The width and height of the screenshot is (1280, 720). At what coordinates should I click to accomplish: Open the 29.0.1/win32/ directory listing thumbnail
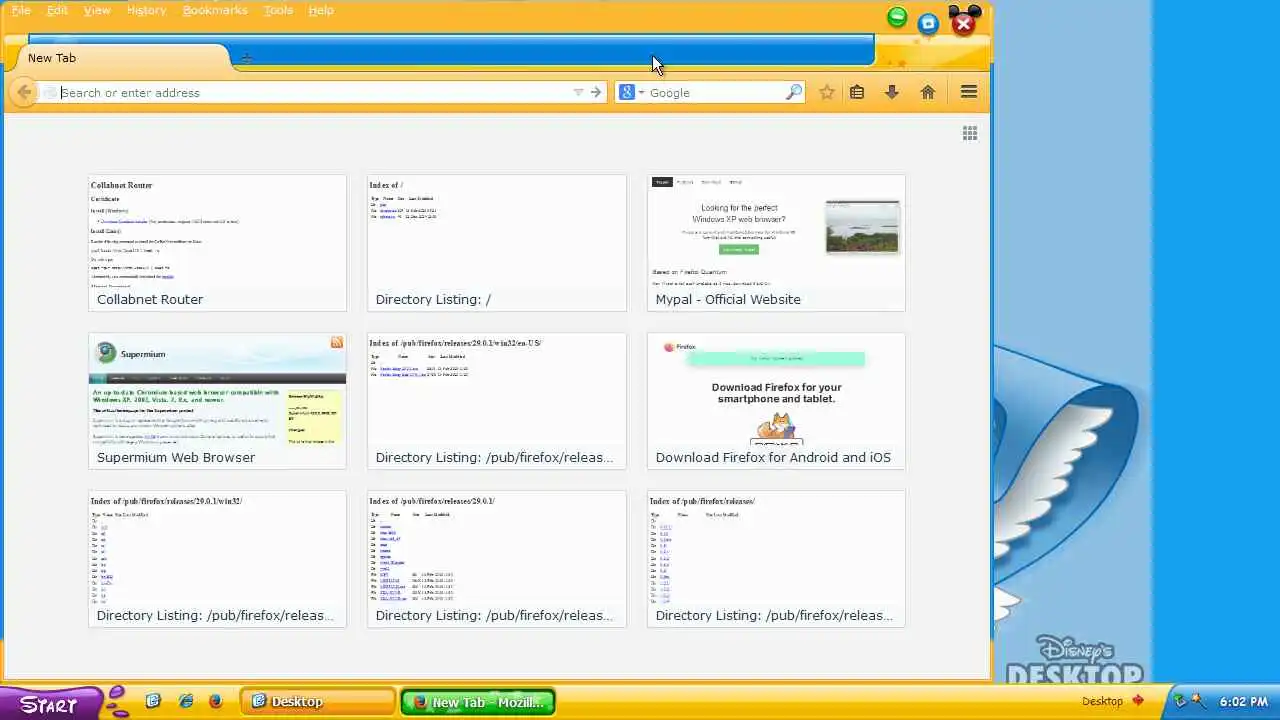tap(218, 559)
